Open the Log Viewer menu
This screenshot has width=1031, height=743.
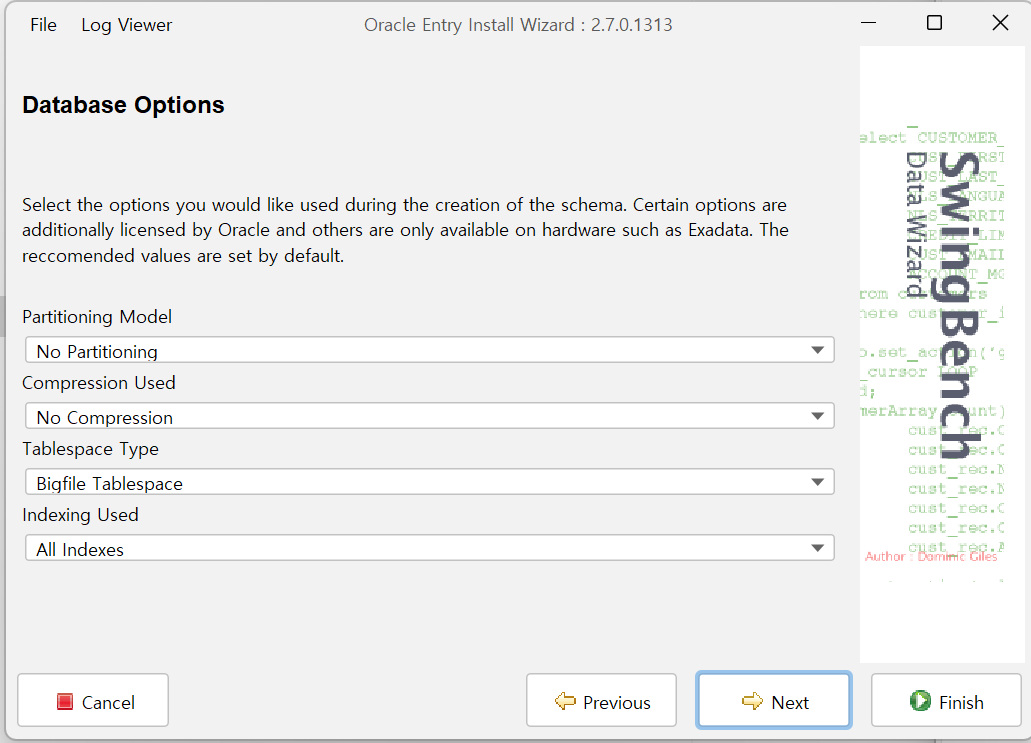[126, 25]
